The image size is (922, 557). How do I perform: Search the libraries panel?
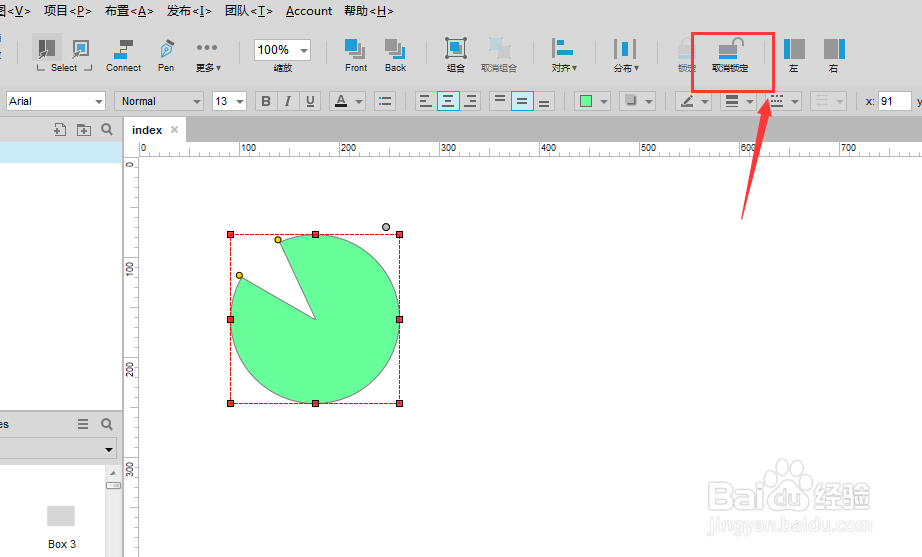[106, 424]
